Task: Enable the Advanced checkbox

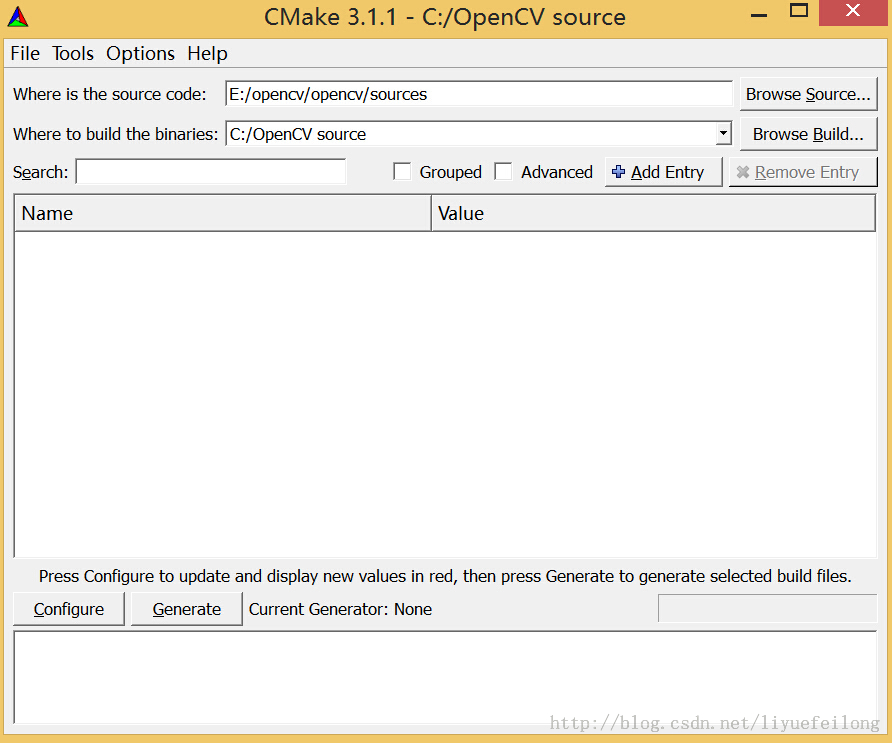Action: point(503,172)
